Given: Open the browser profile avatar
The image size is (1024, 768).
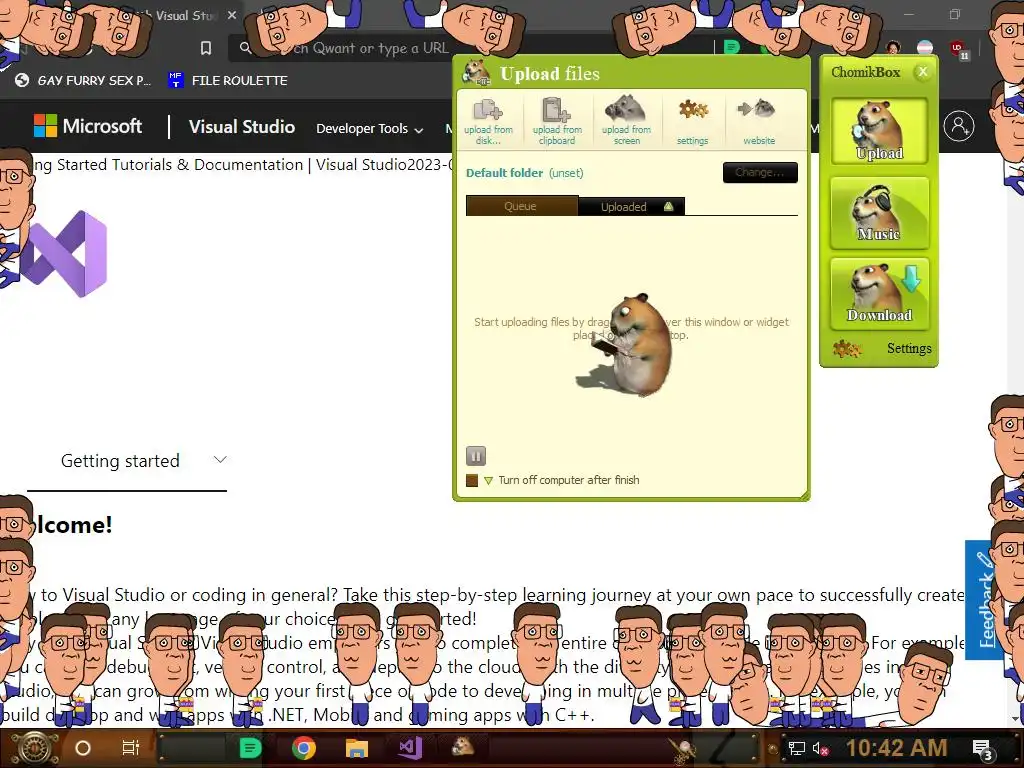Looking at the screenshot, I should click(893, 48).
